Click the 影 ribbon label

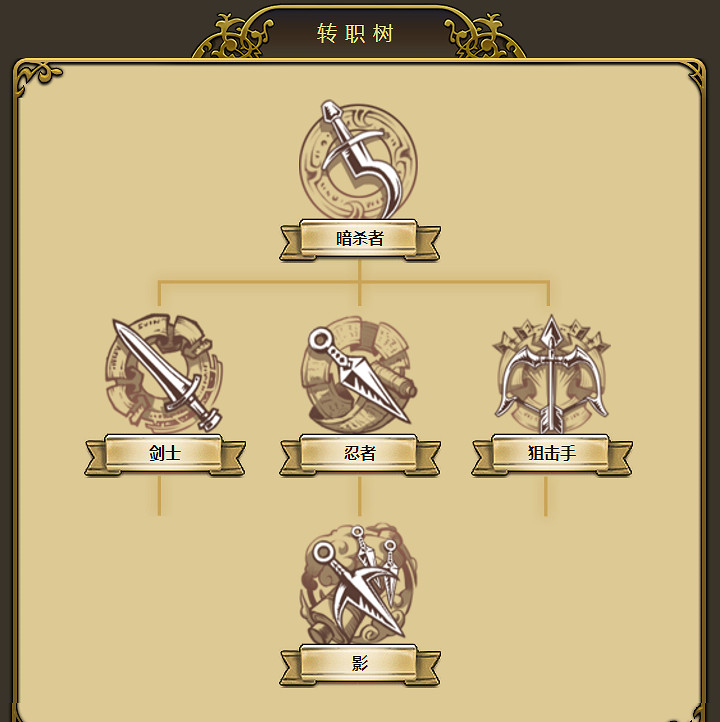[x=360, y=665]
